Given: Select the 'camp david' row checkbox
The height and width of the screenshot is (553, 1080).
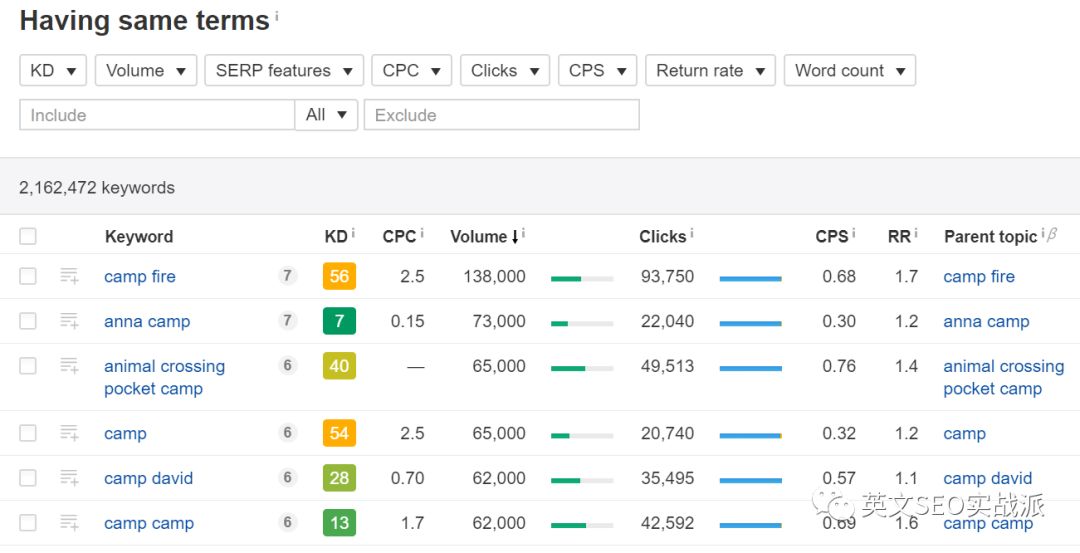Looking at the screenshot, I should point(28,478).
